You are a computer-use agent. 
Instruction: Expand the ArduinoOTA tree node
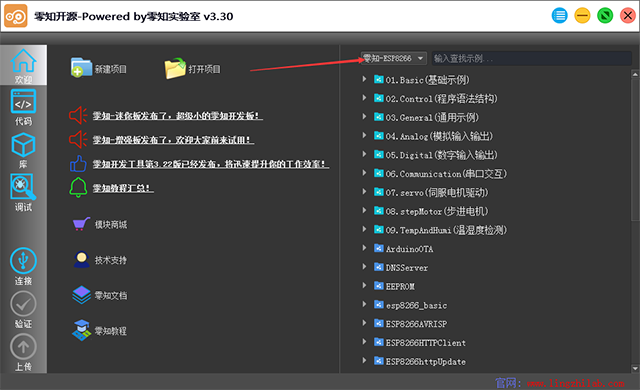point(364,248)
